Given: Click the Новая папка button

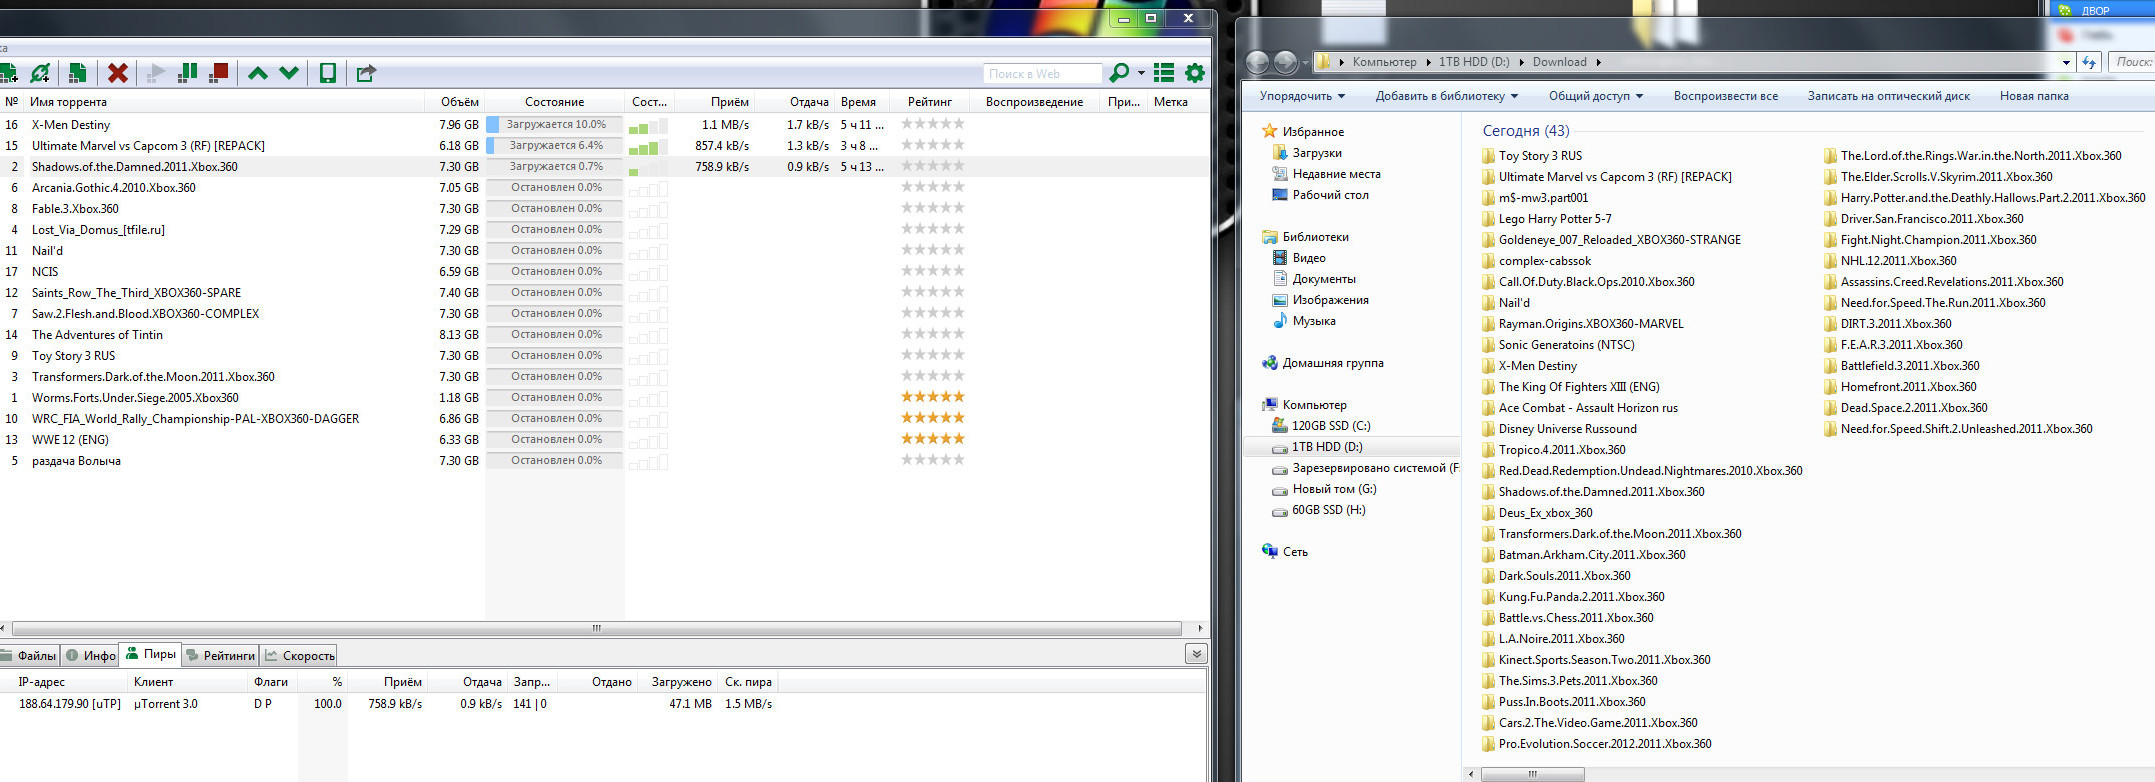Looking at the screenshot, I should coord(2034,96).
